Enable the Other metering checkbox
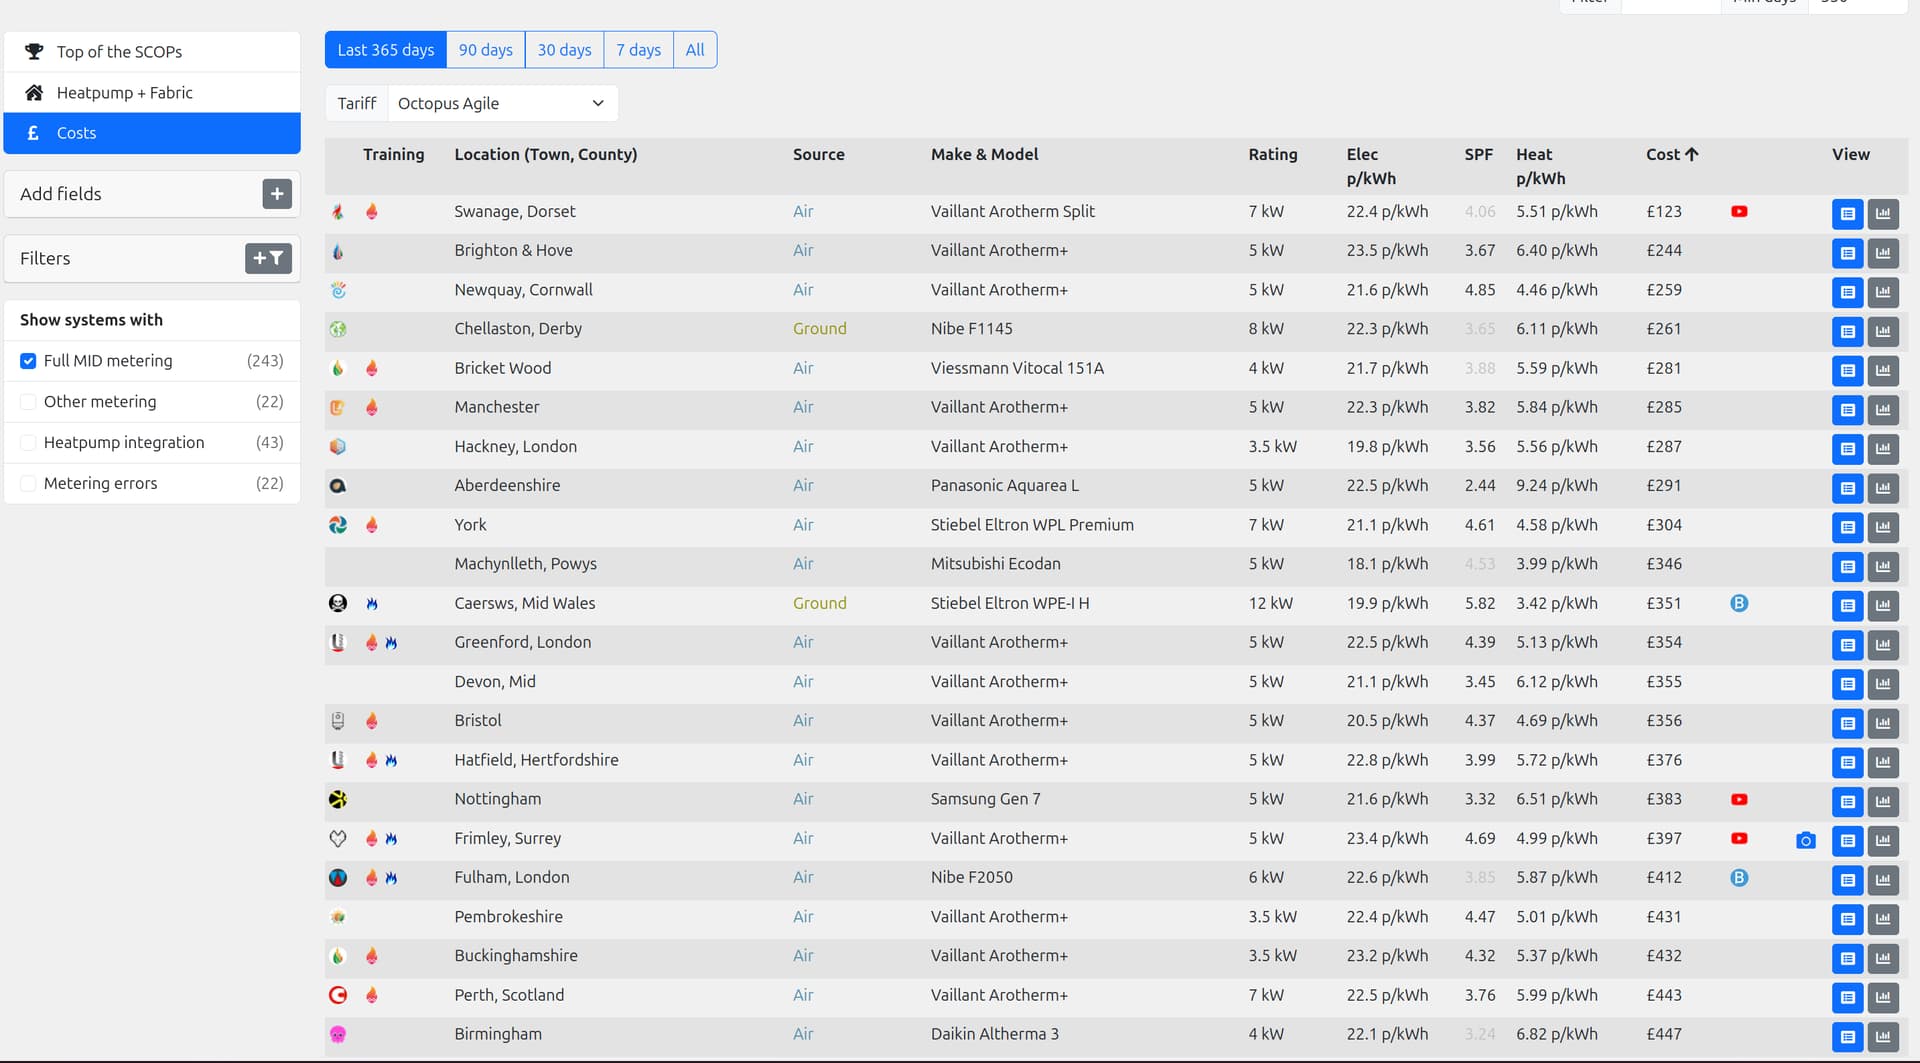Viewport: 1920px width, 1063px height. (x=28, y=402)
